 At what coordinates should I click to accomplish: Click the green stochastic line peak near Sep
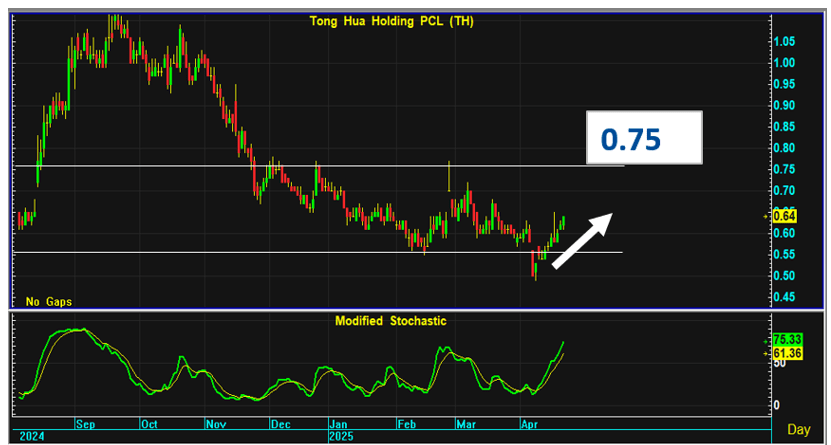tap(80, 330)
